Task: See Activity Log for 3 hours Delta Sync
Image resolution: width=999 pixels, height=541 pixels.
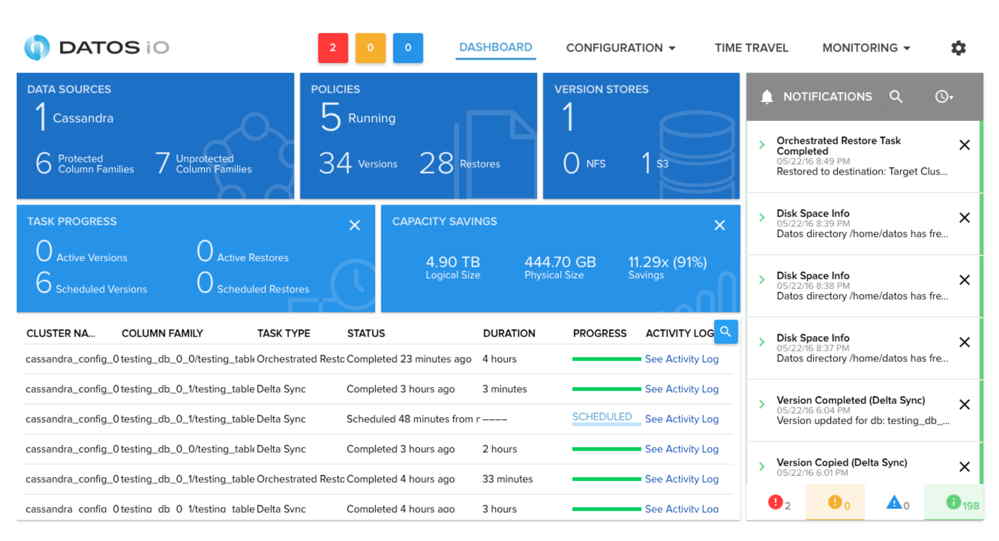Action: pyautogui.click(x=682, y=509)
